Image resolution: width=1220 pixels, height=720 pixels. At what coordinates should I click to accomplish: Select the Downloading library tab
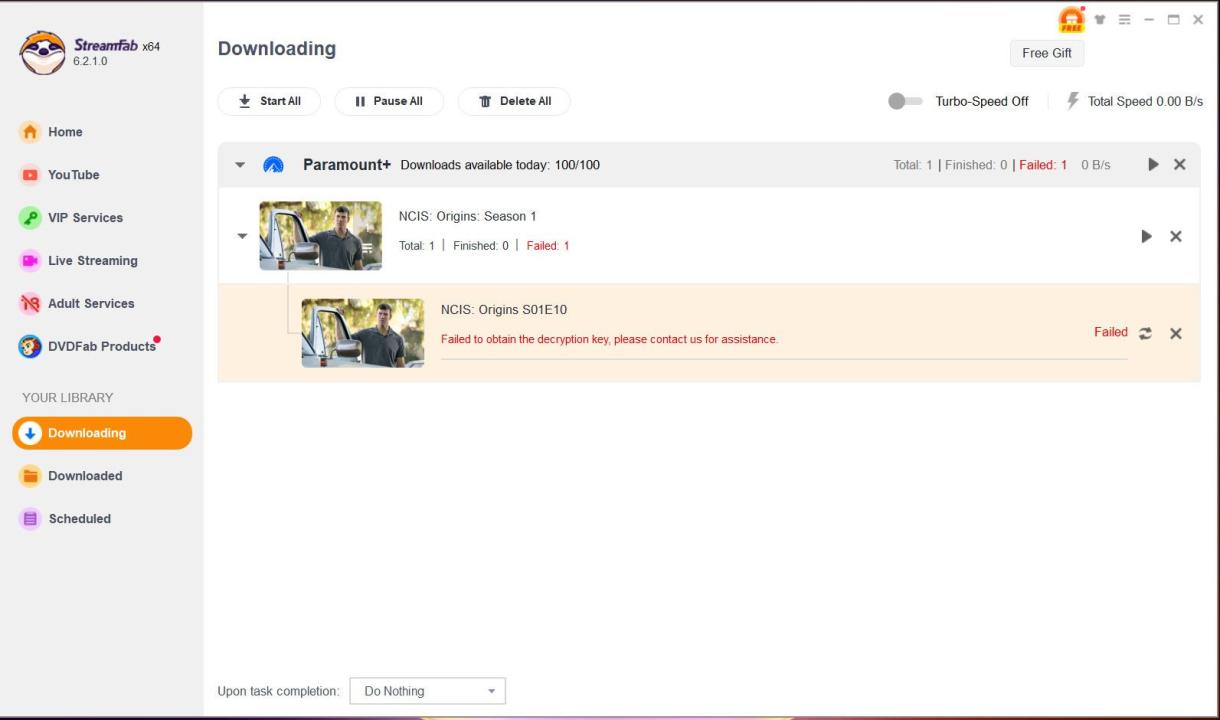point(102,433)
